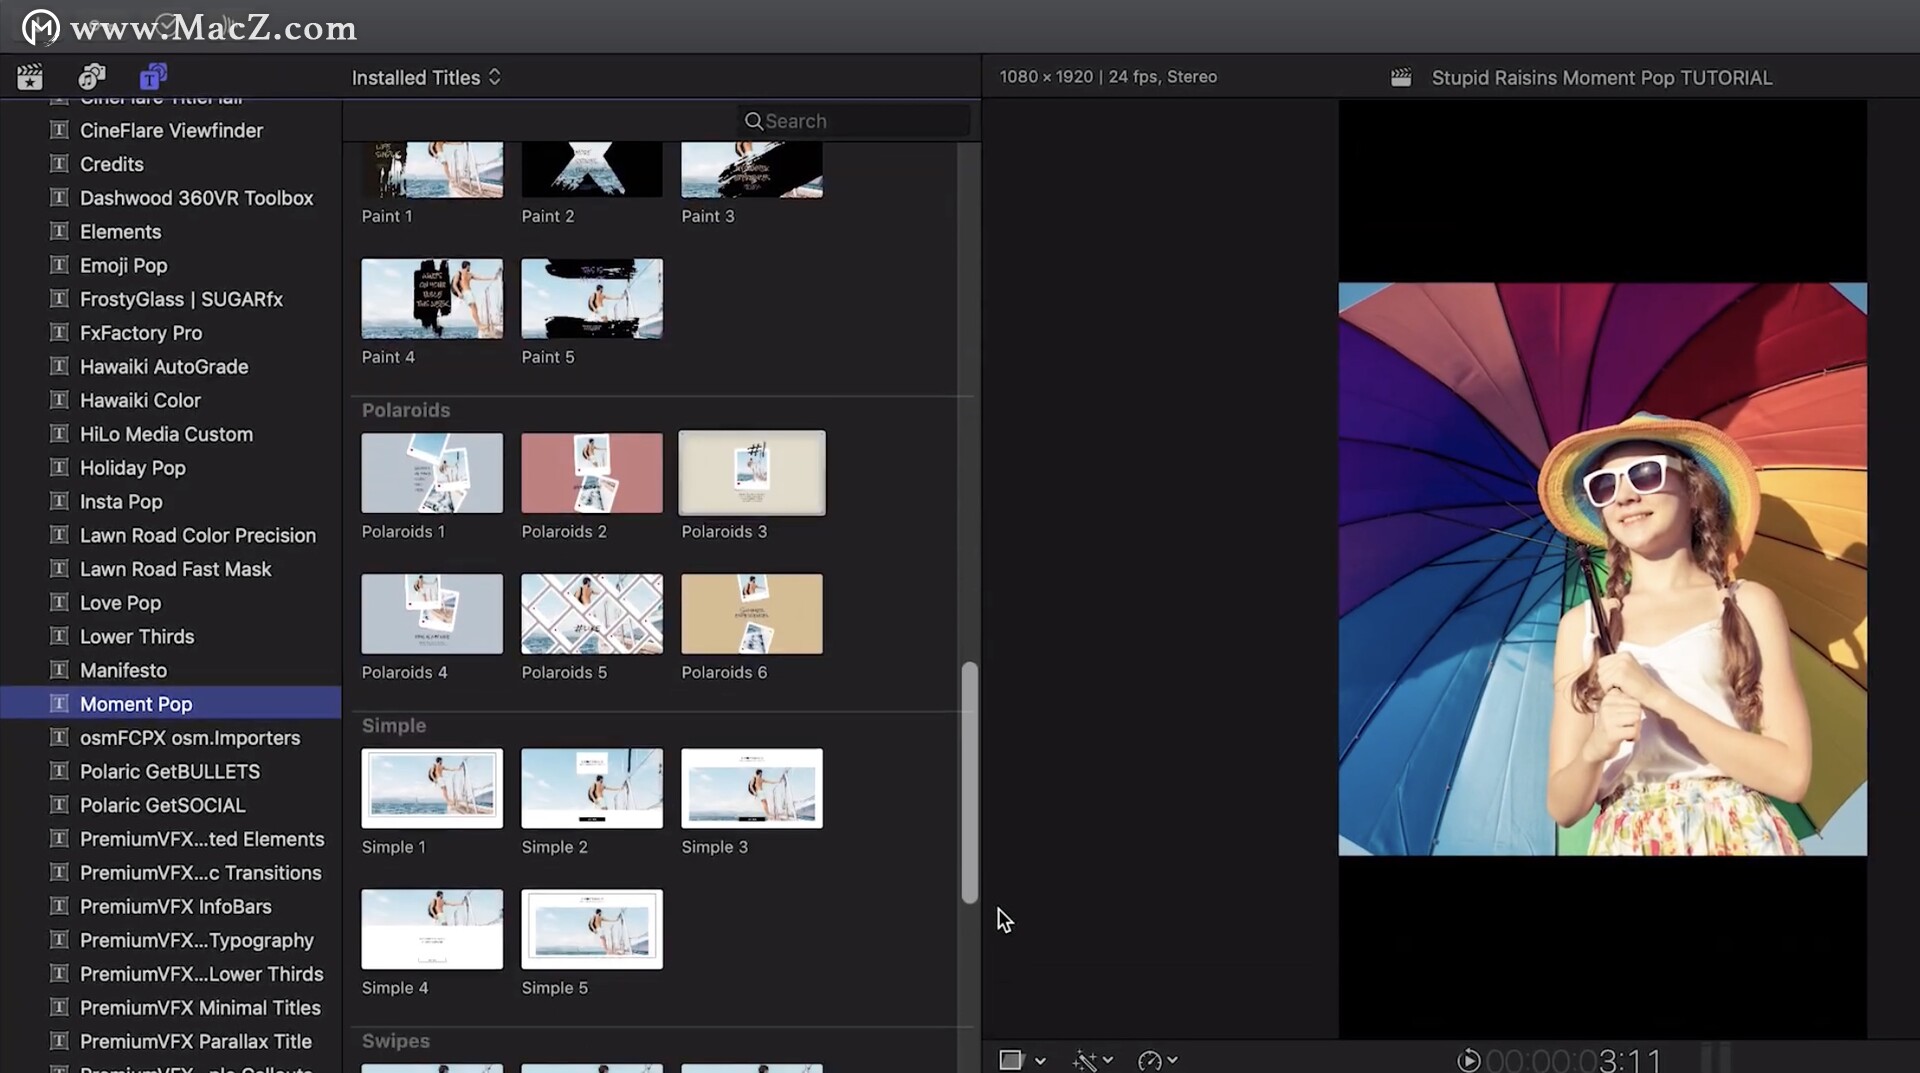Click the title icon beside Polaric GetBULLETS
Image resolution: width=1920 pixels, height=1073 pixels.
pos(59,771)
